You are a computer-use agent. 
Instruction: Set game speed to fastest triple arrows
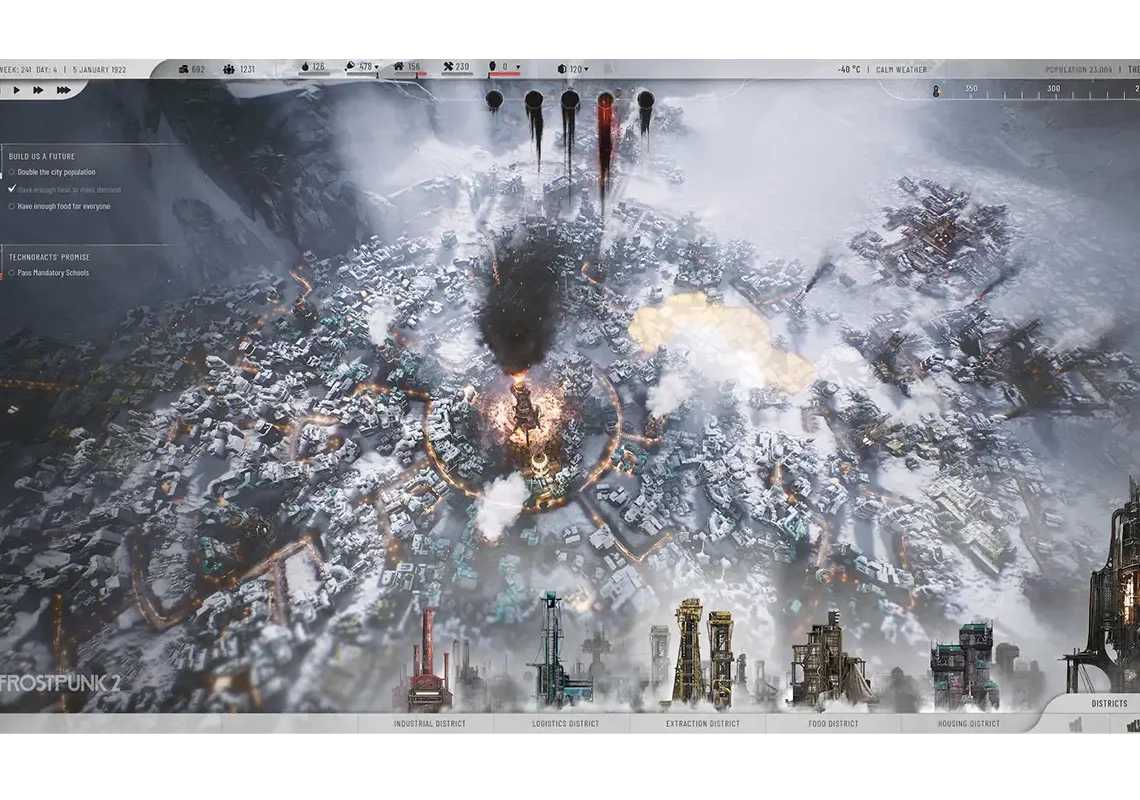pyautogui.click(x=64, y=90)
